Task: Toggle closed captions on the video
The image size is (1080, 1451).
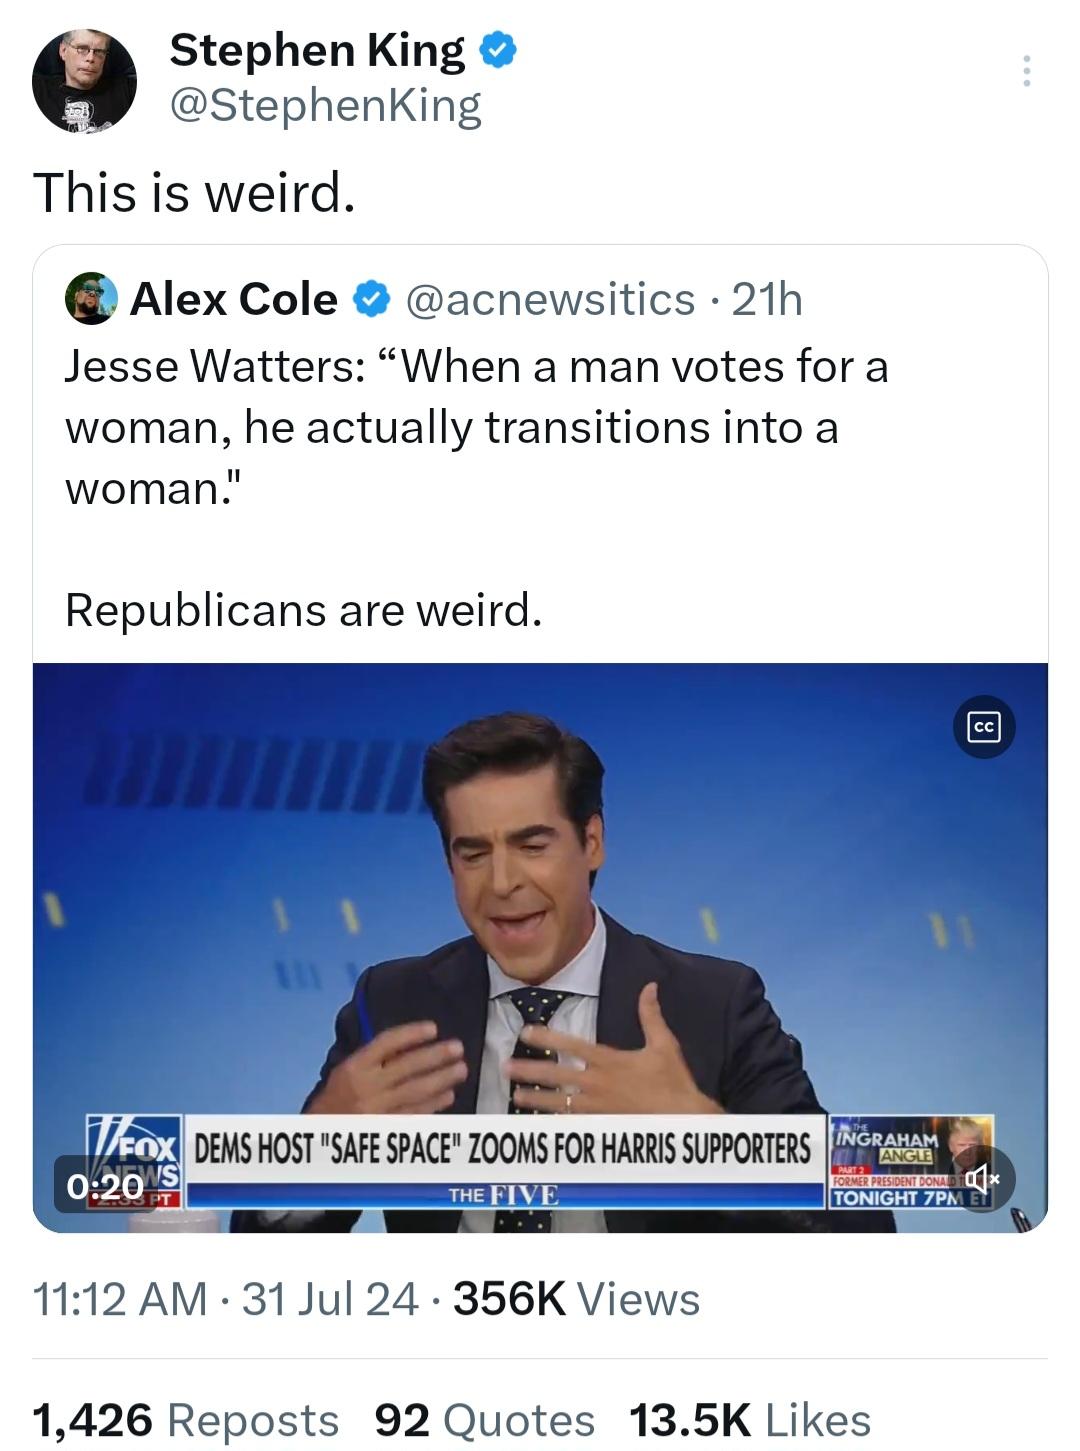Action: 985,727
